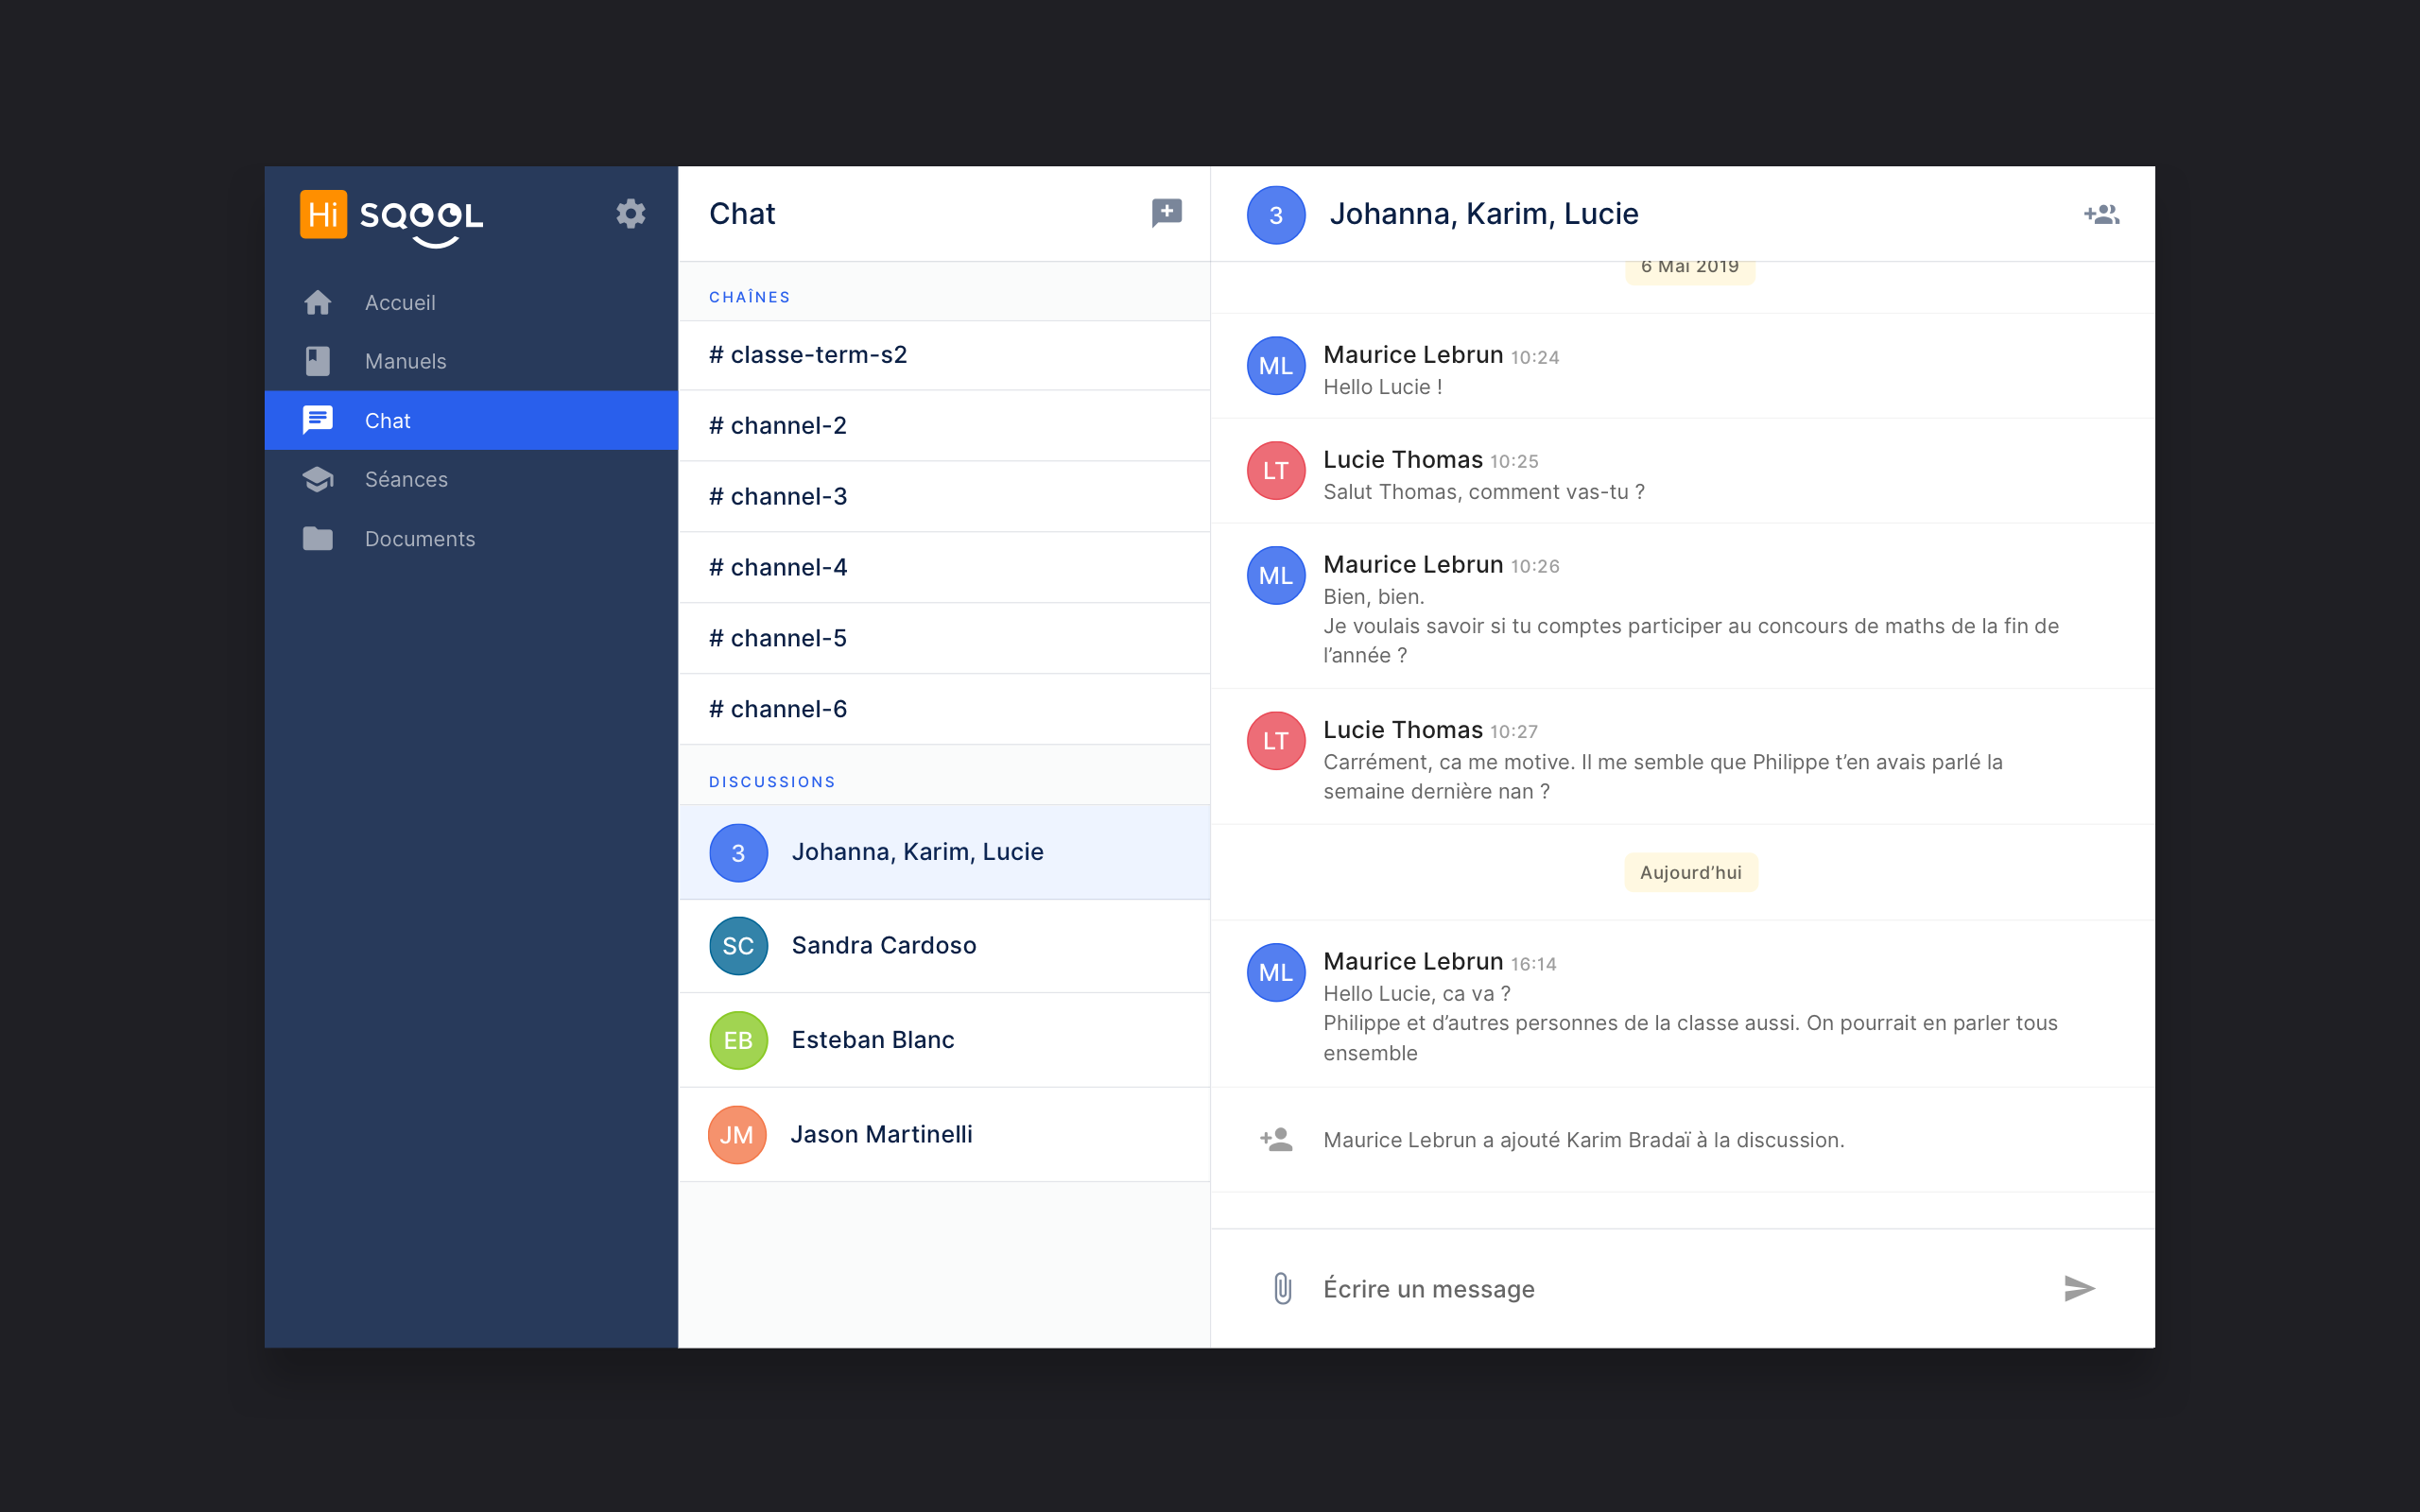Start a new chat with plus bubble icon

tap(1166, 213)
